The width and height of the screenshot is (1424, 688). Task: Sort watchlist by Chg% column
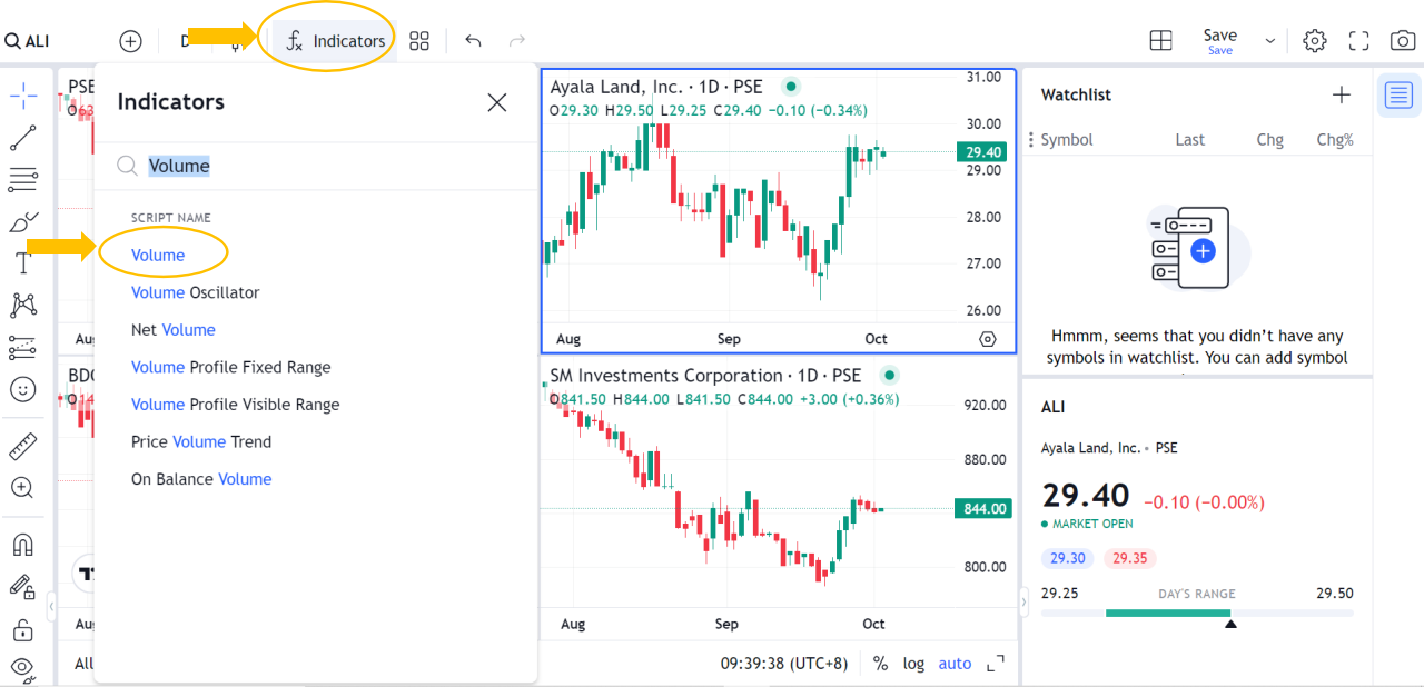point(1335,140)
